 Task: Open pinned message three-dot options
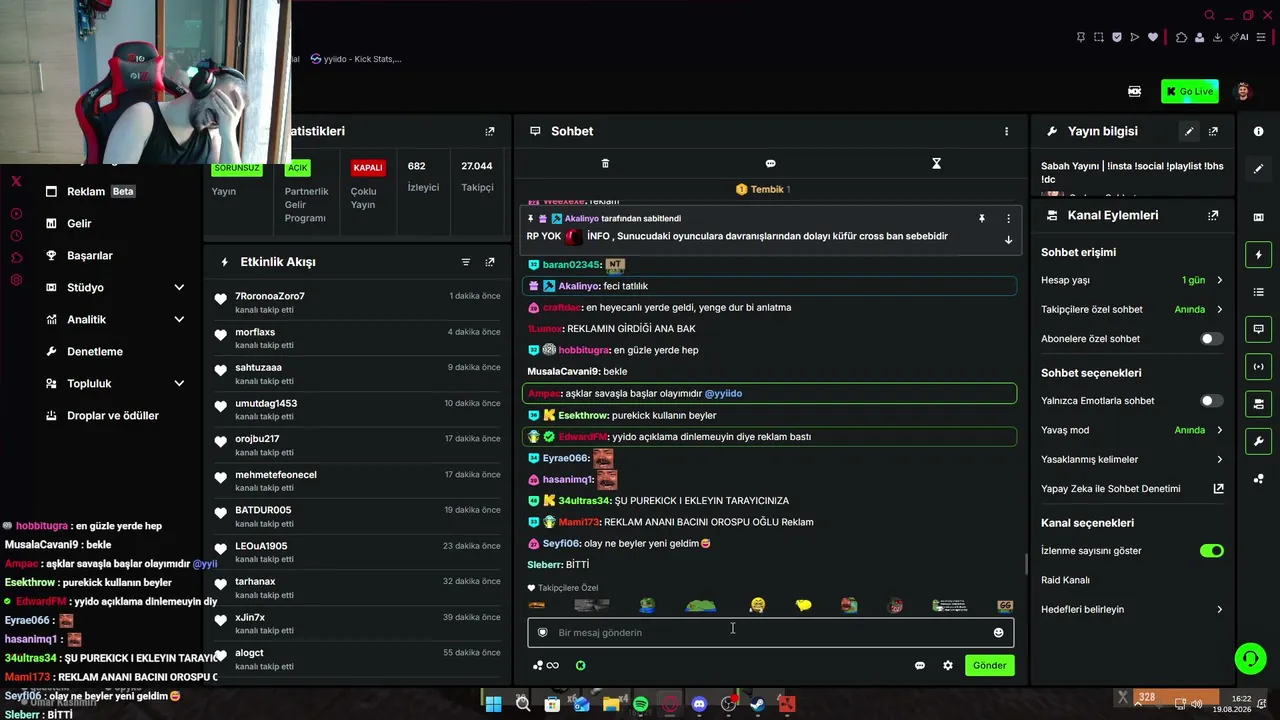coord(1008,218)
